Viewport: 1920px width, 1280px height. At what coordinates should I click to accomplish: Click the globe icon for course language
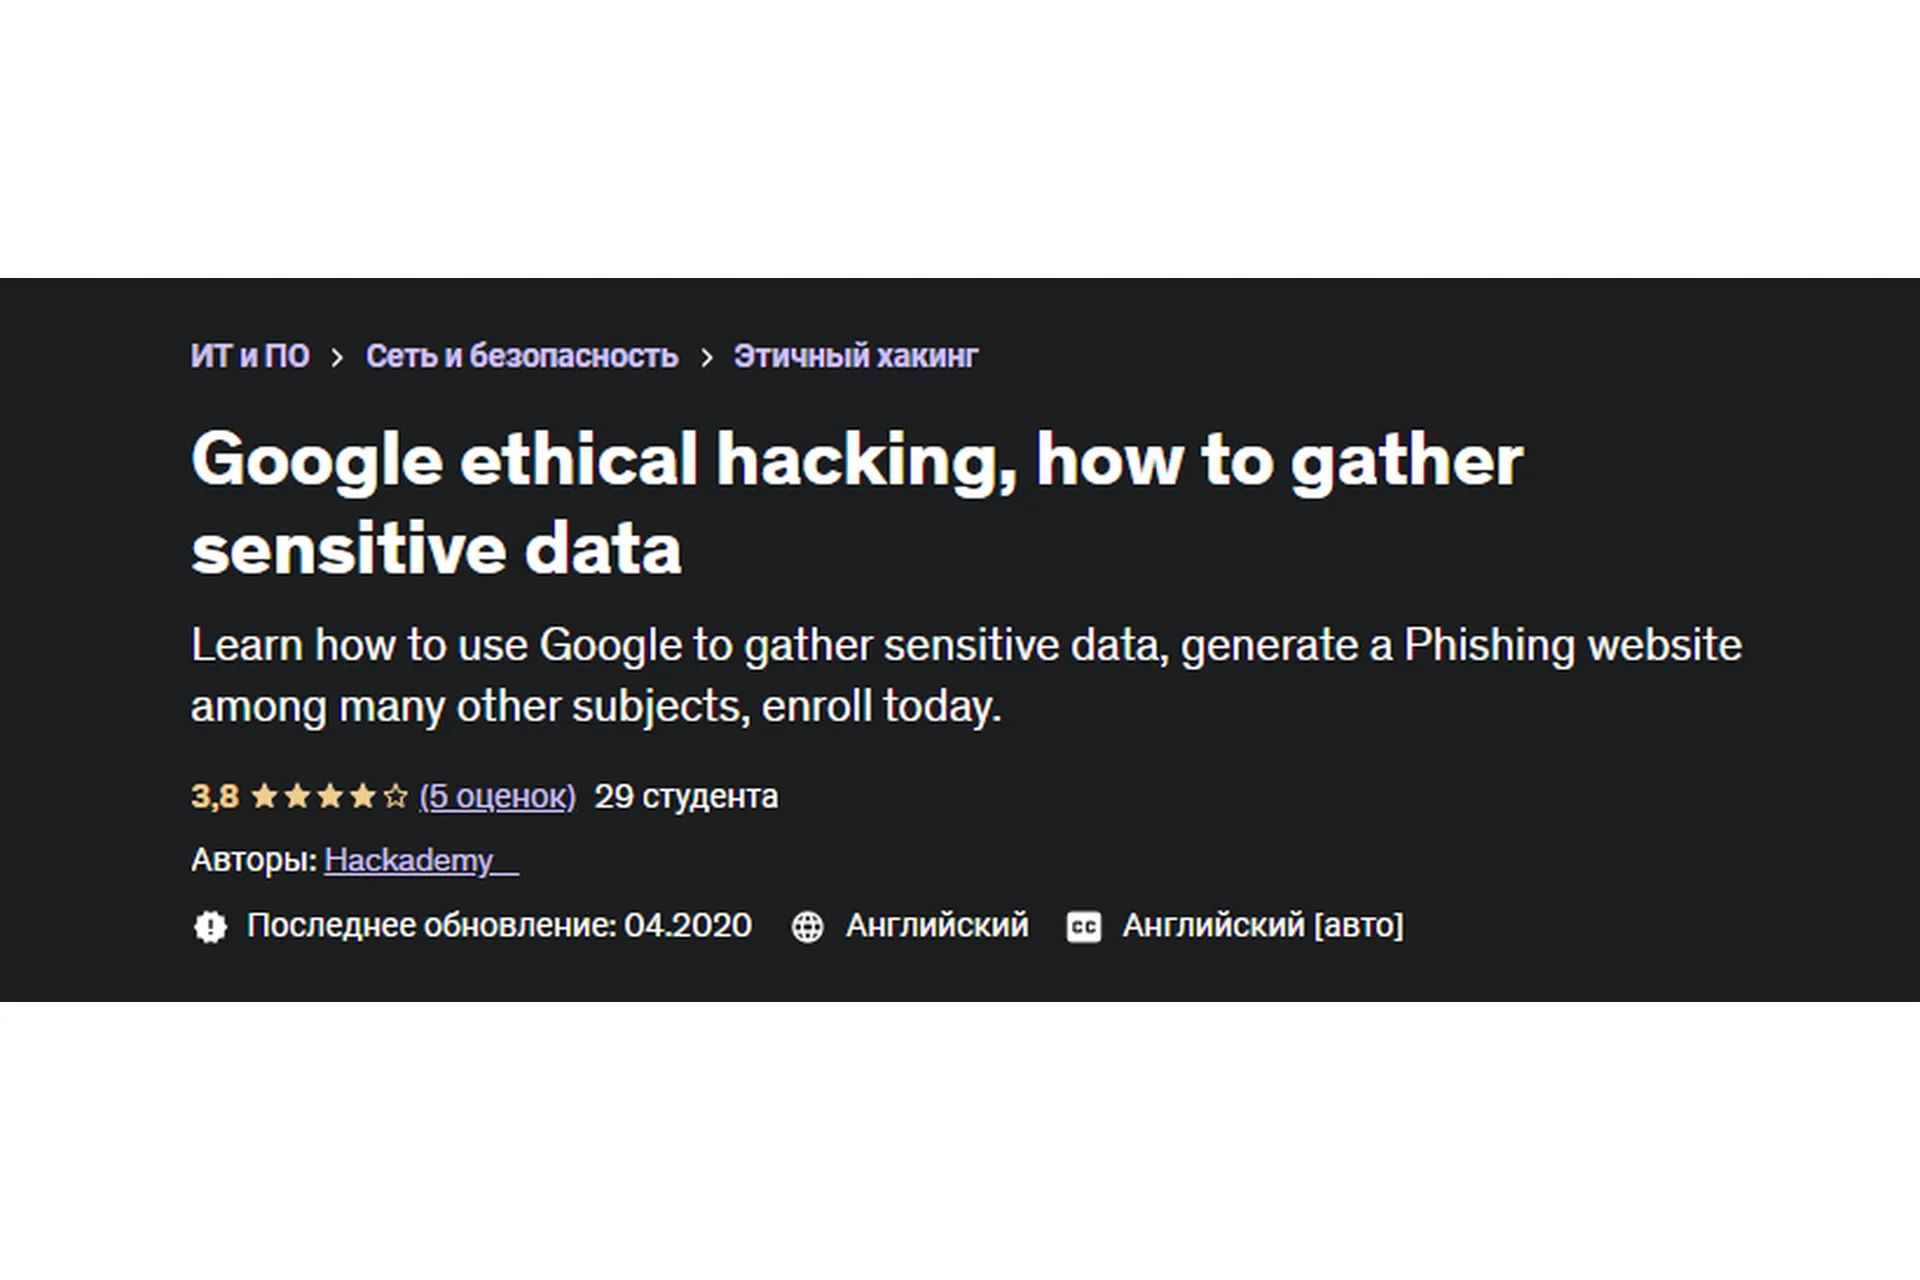point(809,926)
